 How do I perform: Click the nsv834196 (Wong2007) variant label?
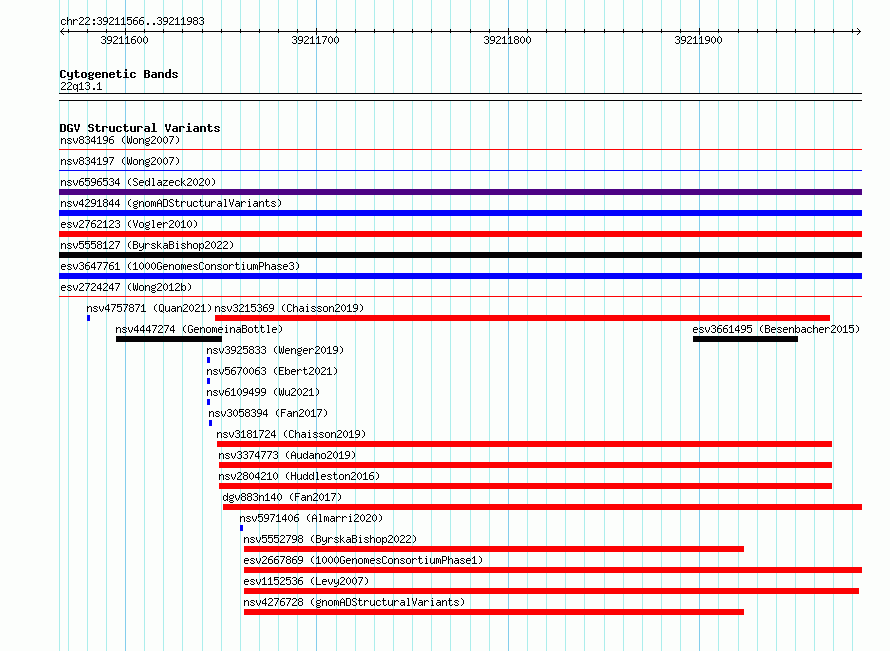[120, 140]
